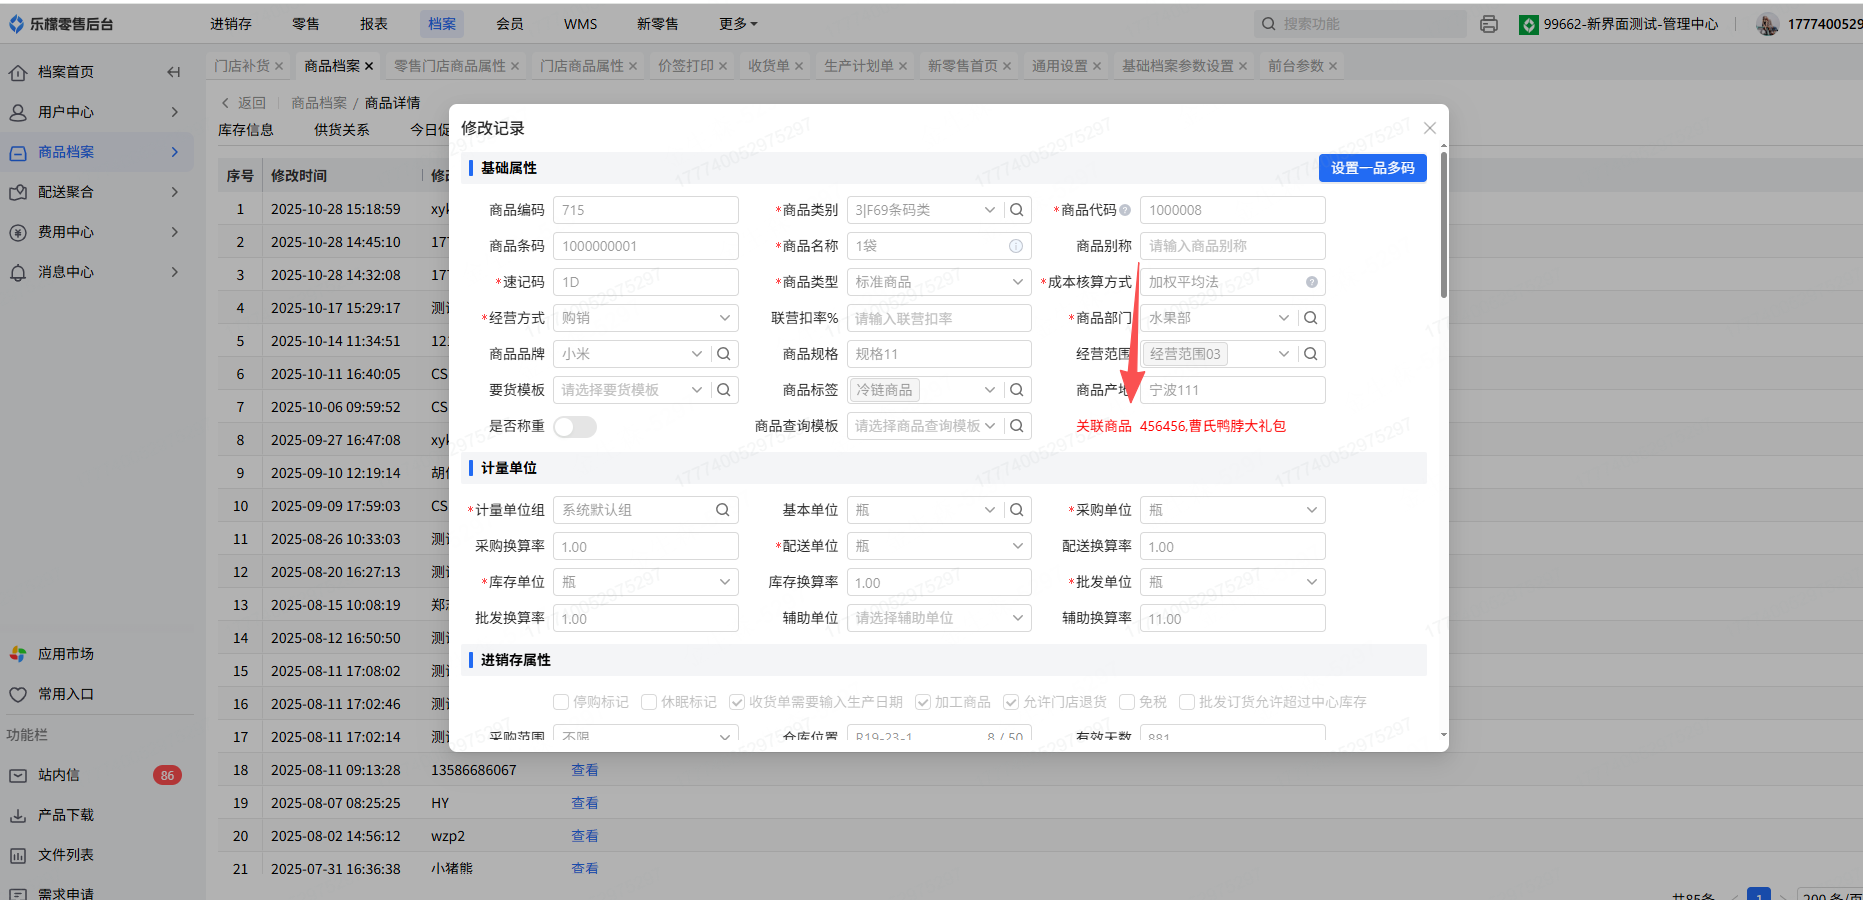Click the printer icon in top bar
The height and width of the screenshot is (900, 1863).
click(x=1489, y=24)
